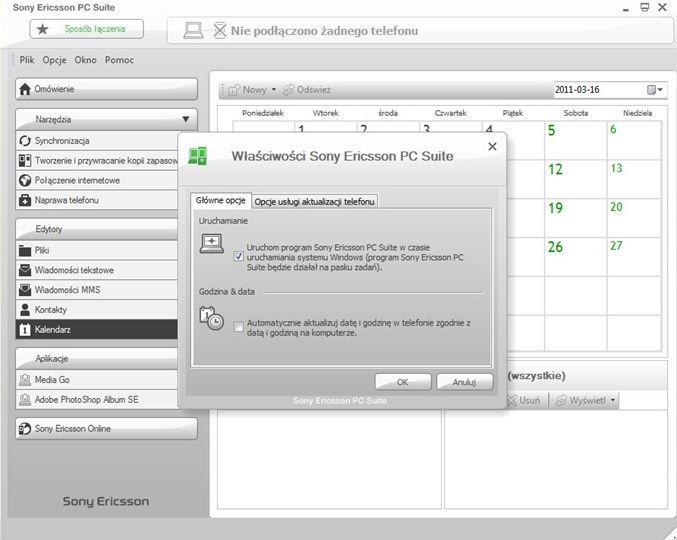Click the Sony Ericsson Online icon
The height and width of the screenshot is (540, 677).
tap(25, 429)
